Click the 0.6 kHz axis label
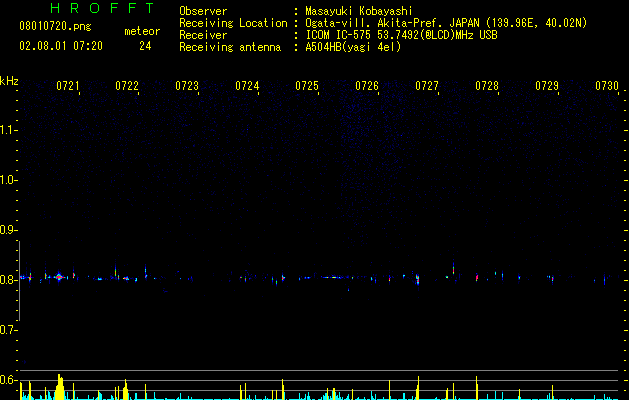The image size is (629, 400). pyautogui.click(x=8, y=380)
